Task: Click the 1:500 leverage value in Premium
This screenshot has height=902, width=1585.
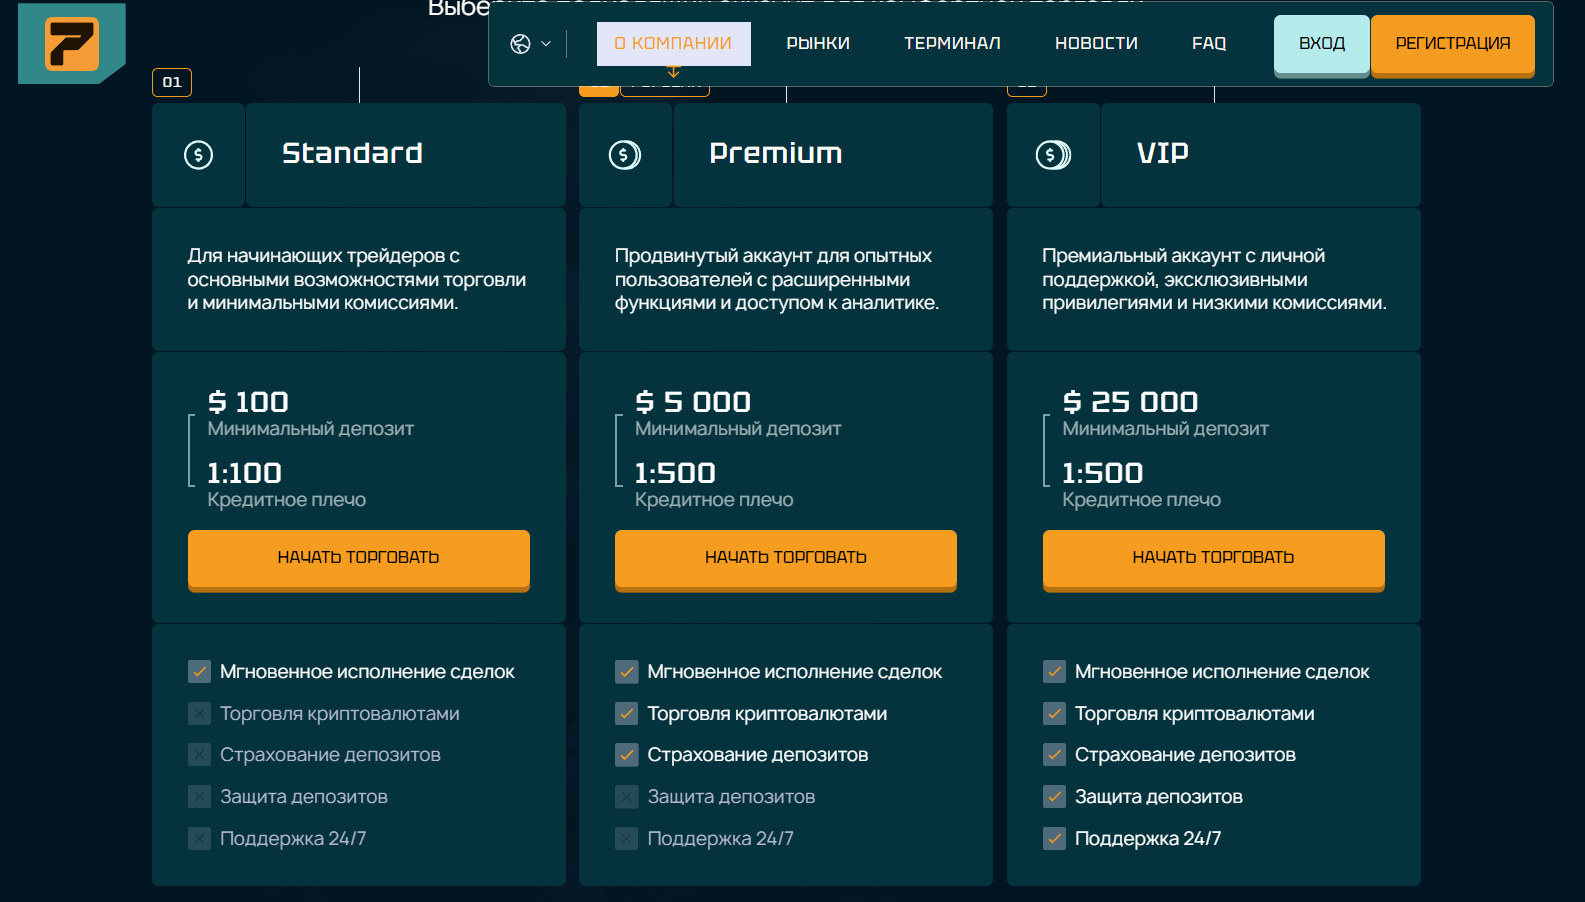Action: click(x=675, y=473)
